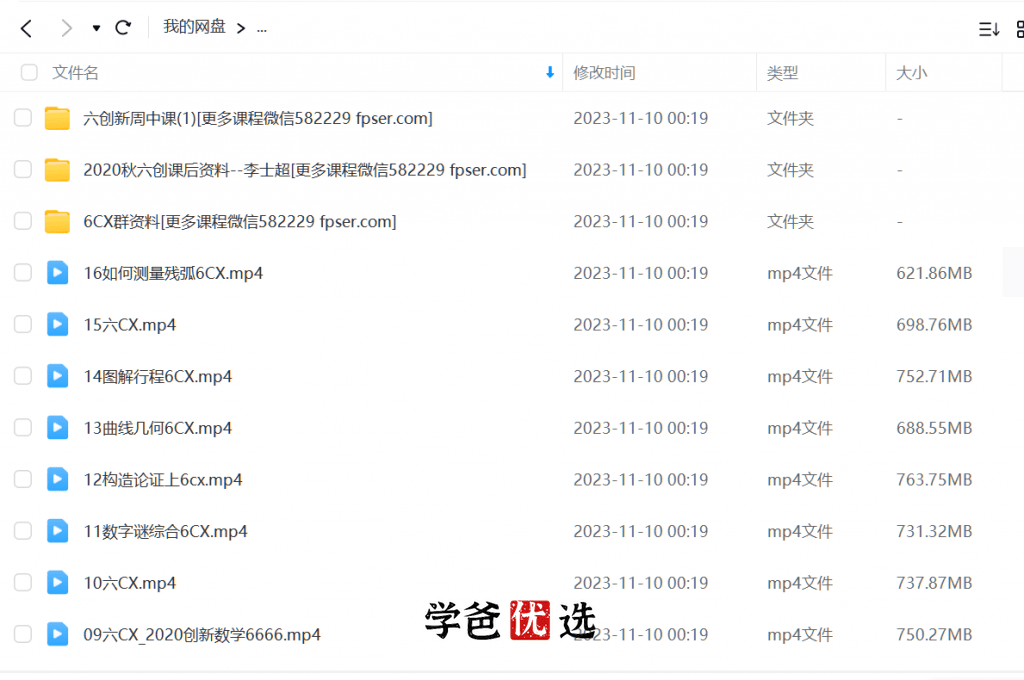The width and height of the screenshot is (1024, 680).
Task: Open folder name 6CX群资料[更多课程微信582229 fpser.com]
Action: click(240, 221)
